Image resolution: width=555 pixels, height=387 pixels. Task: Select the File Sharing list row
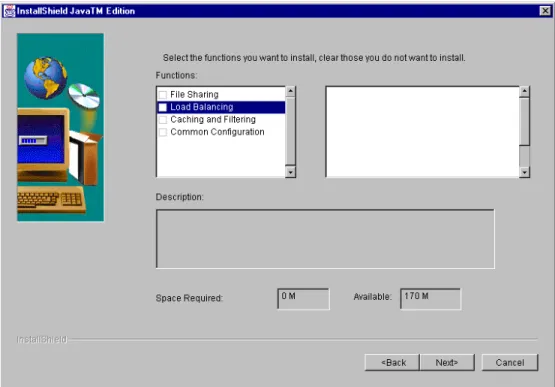coord(221,95)
